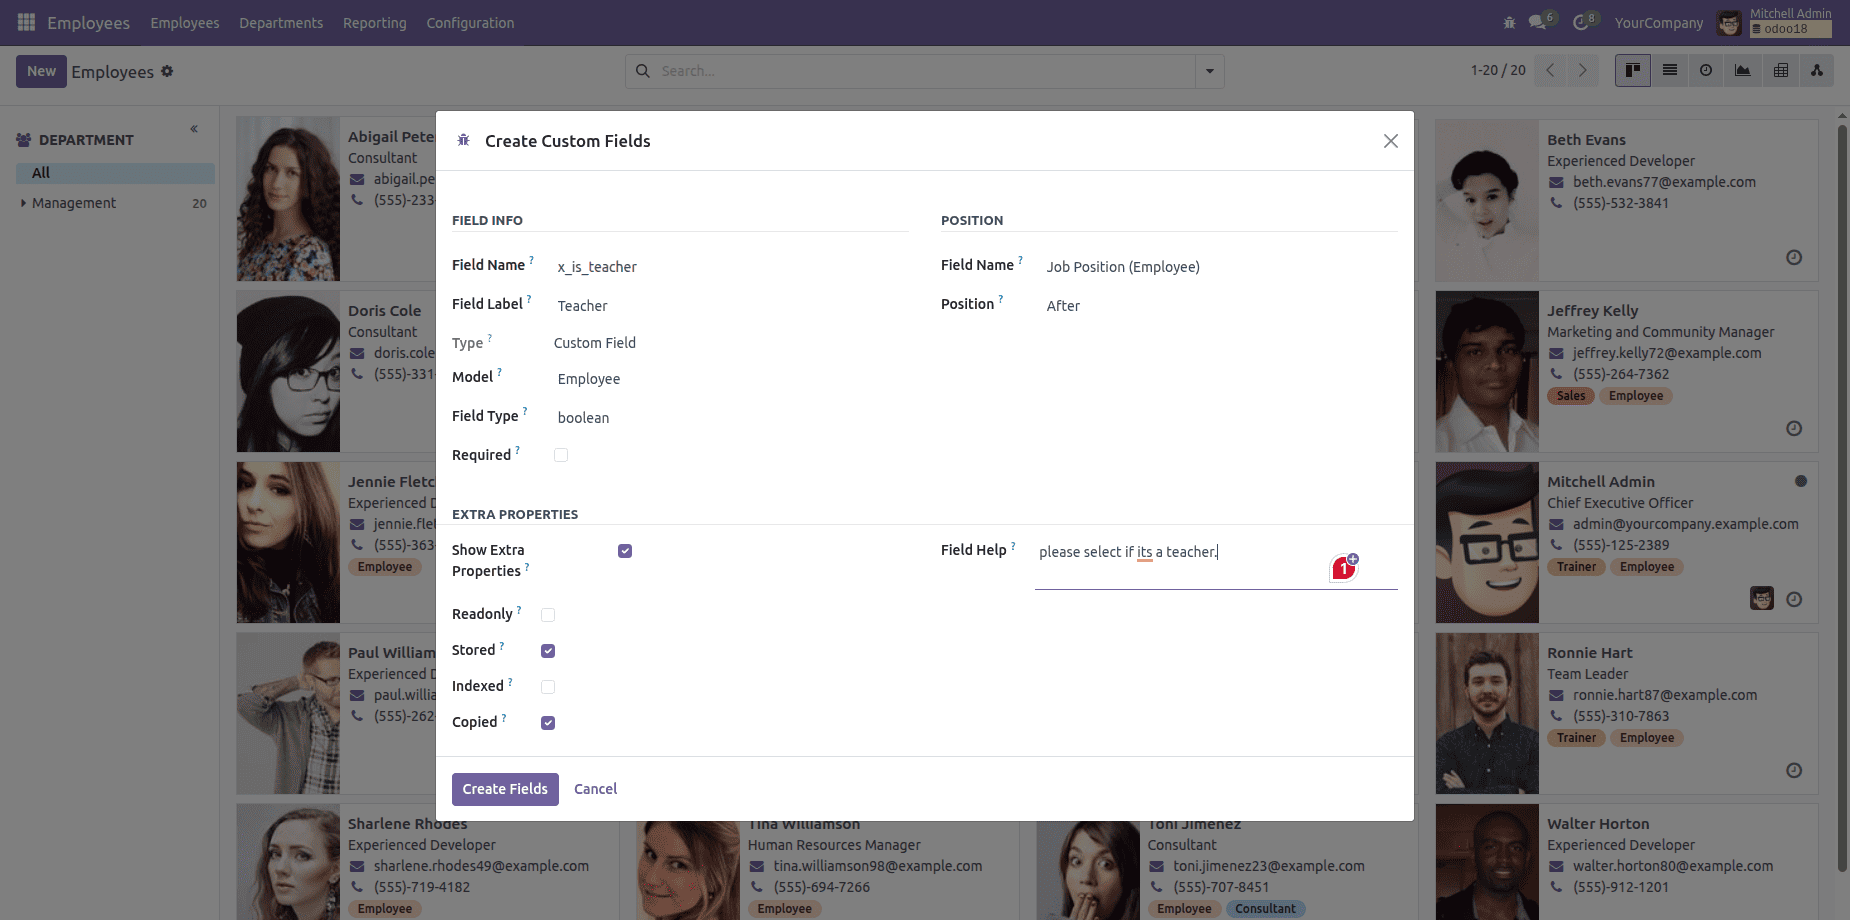Open the Configuration menu
1850x920 pixels.
point(470,22)
